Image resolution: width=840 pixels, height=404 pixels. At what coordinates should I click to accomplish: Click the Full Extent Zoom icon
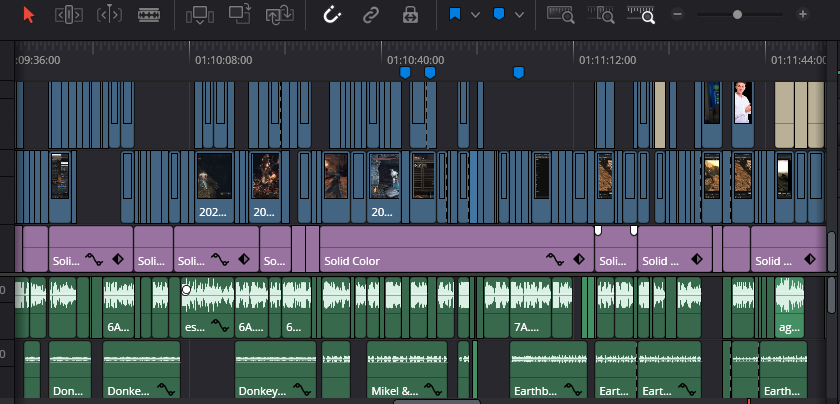[x=560, y=14]
